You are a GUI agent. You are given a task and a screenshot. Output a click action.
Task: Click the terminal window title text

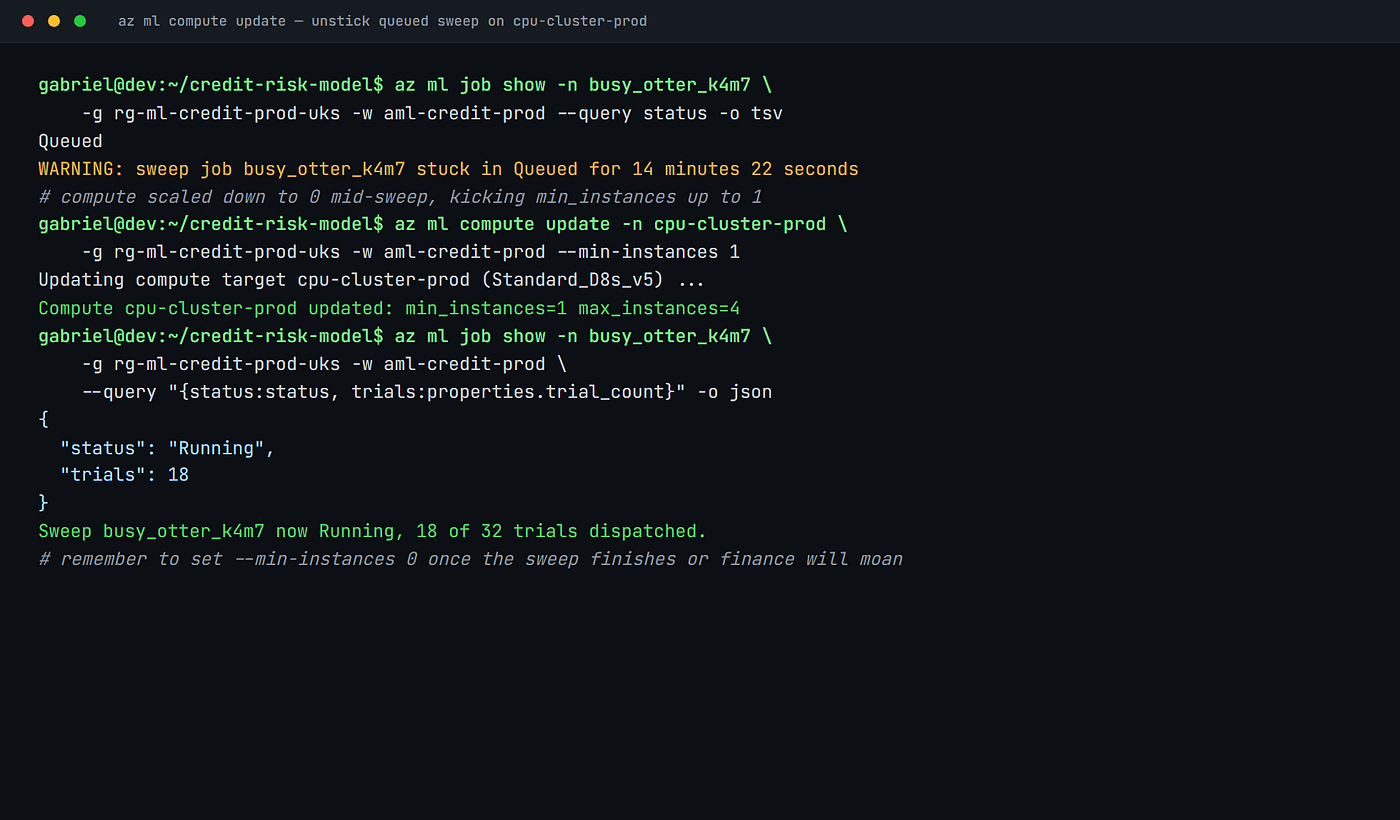pos(382,21)
